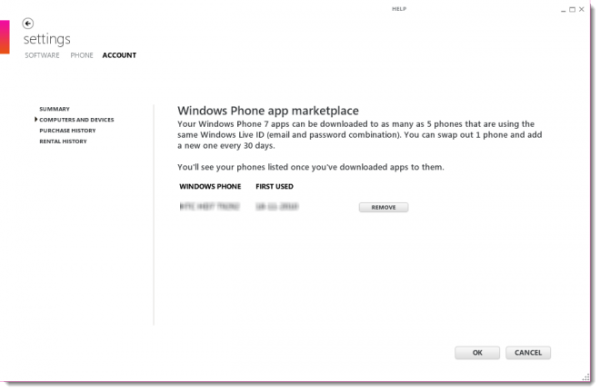Click the back arrow above settings
Viewport: 600px width, 391px height.
[28, 23]
